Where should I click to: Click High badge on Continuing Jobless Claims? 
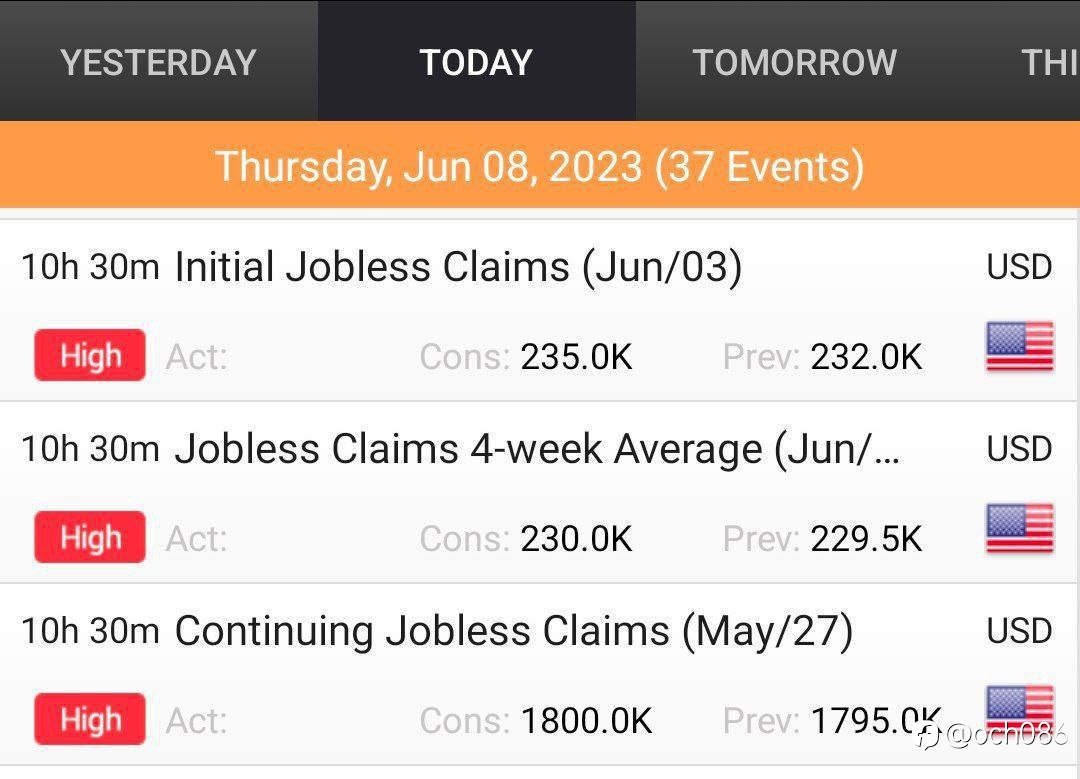click(90, 718)
